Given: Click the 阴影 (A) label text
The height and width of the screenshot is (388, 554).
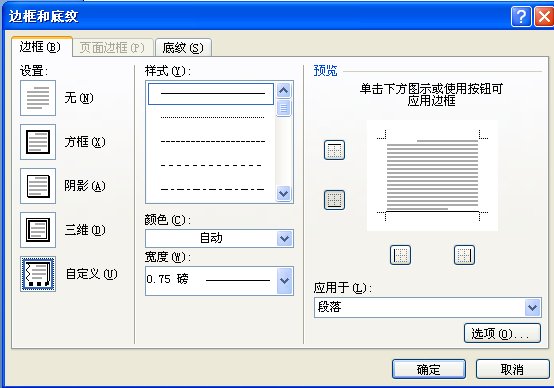Looking at the screenshot, I should pyautogui.click(x=85, y=186).
